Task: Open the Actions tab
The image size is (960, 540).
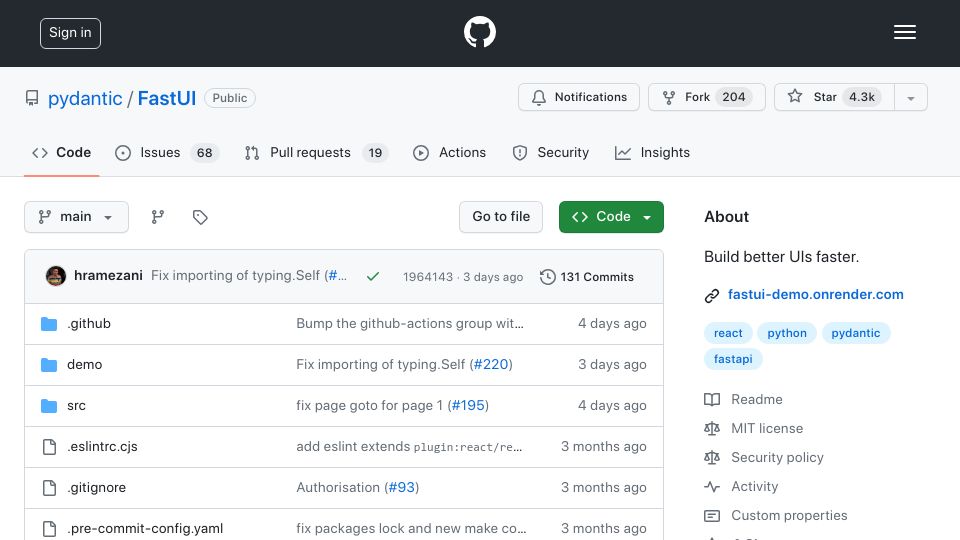Action: (450, 152)
